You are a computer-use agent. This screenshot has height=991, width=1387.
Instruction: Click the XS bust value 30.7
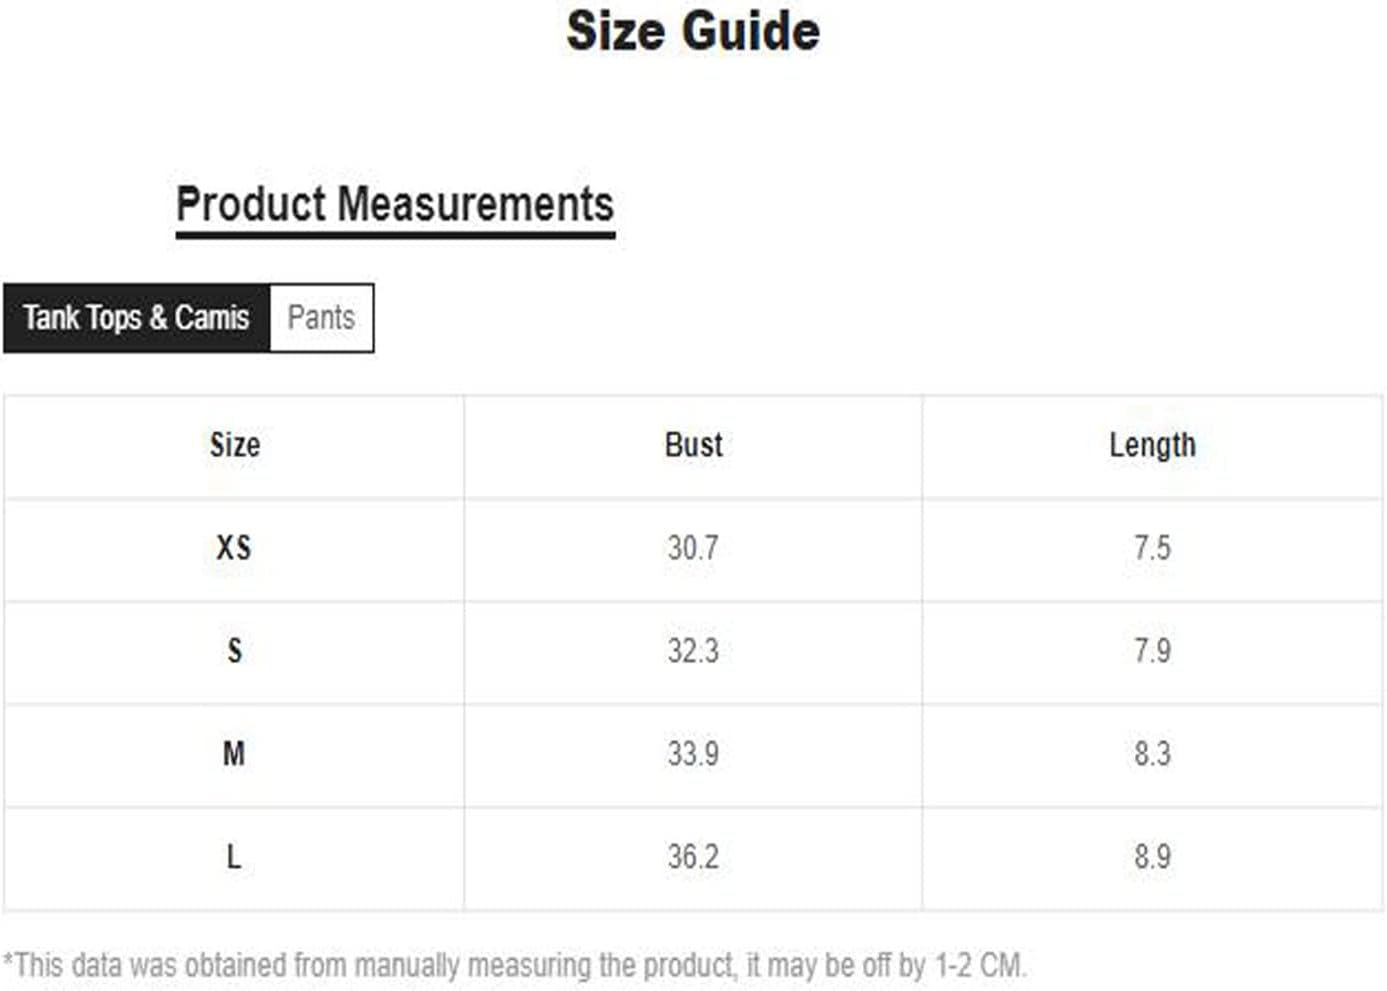pyautogui.click(x=693, y=548)
